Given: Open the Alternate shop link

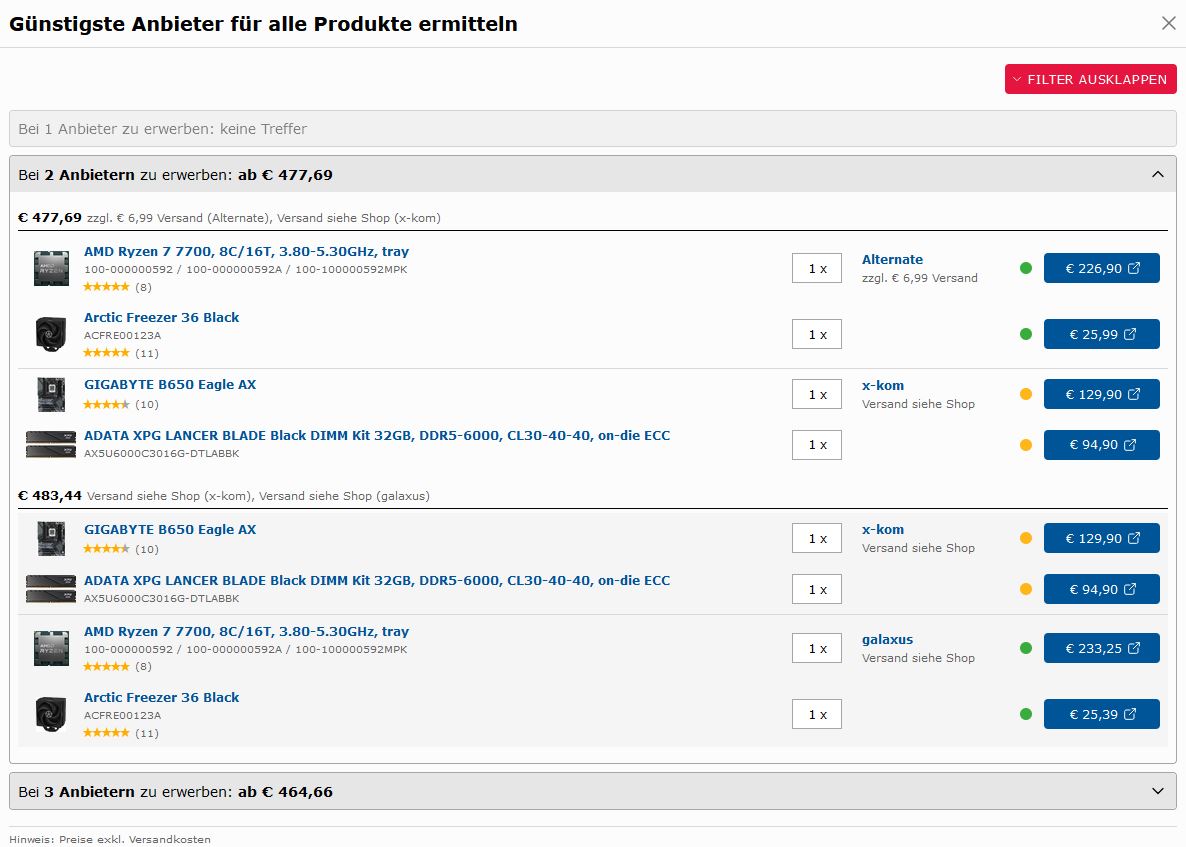Looking at the screenshot, I should tap(892, 260).
